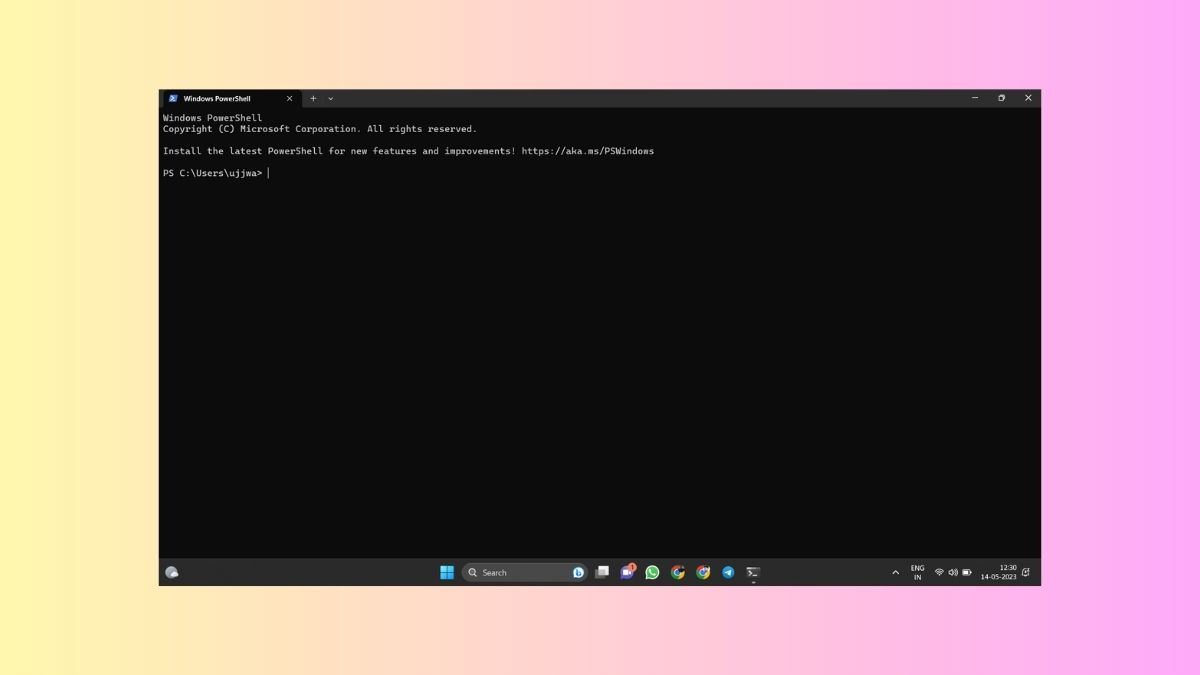
Task: Open Telegram from the taskbar
Action: point(727,572)
